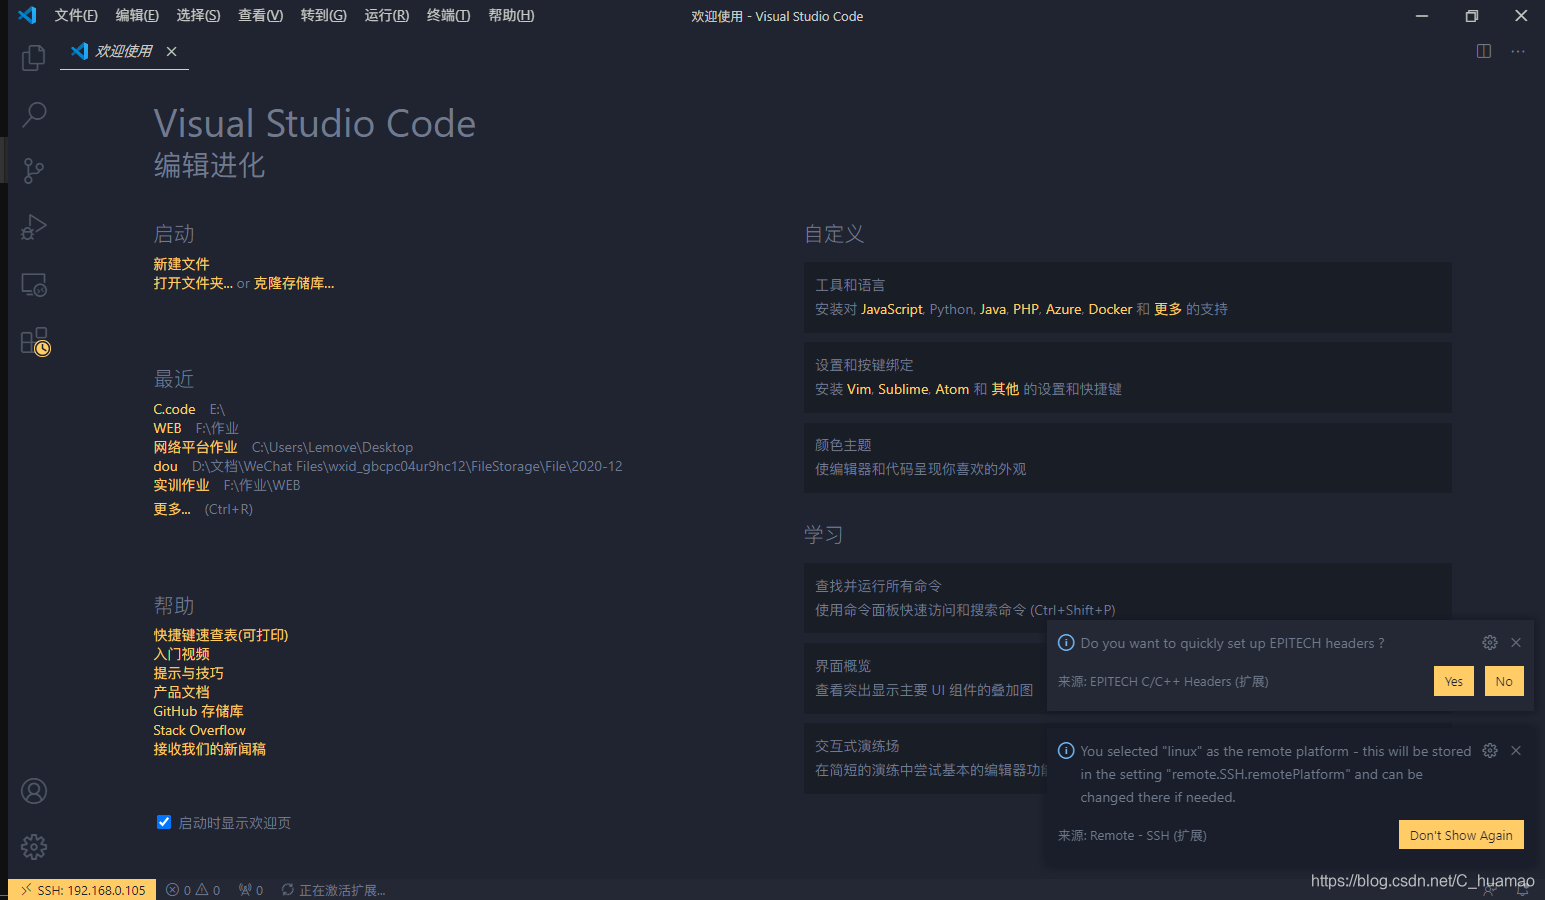Open 帮助(H) menu

(x=511, y=15)
